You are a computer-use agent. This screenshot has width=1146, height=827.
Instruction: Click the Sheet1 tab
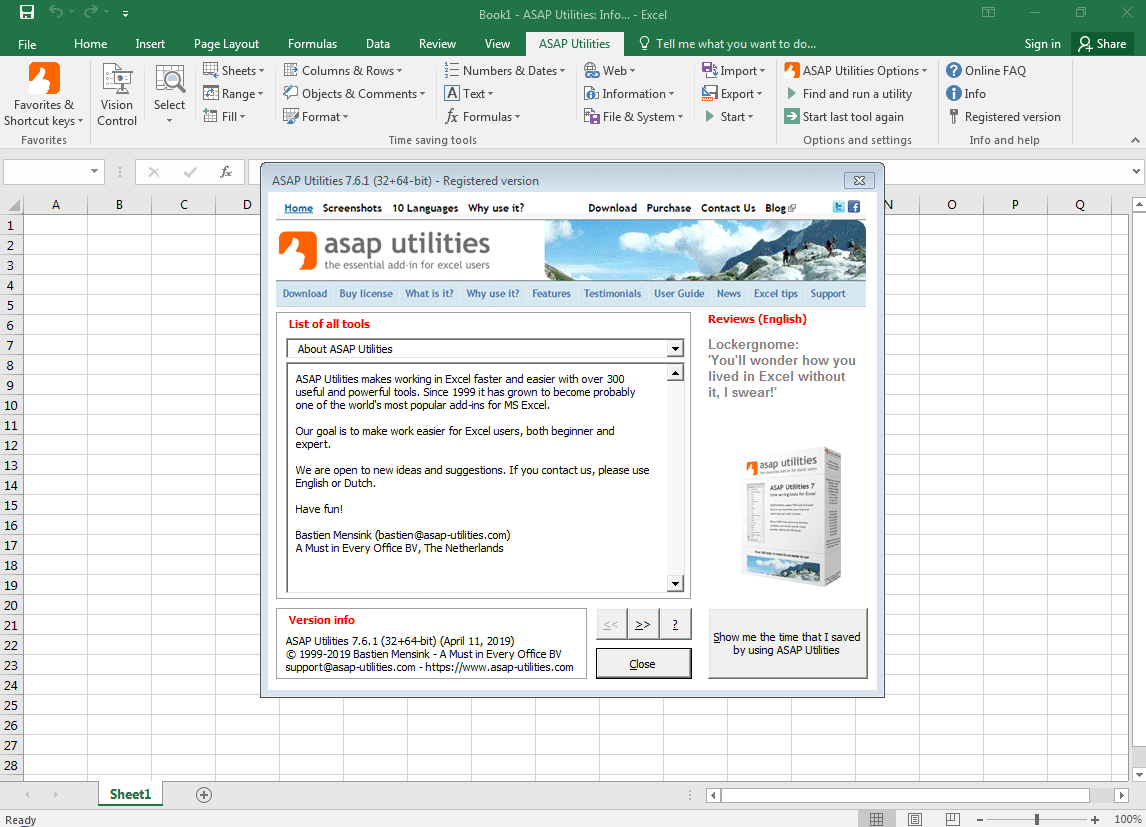130,794
